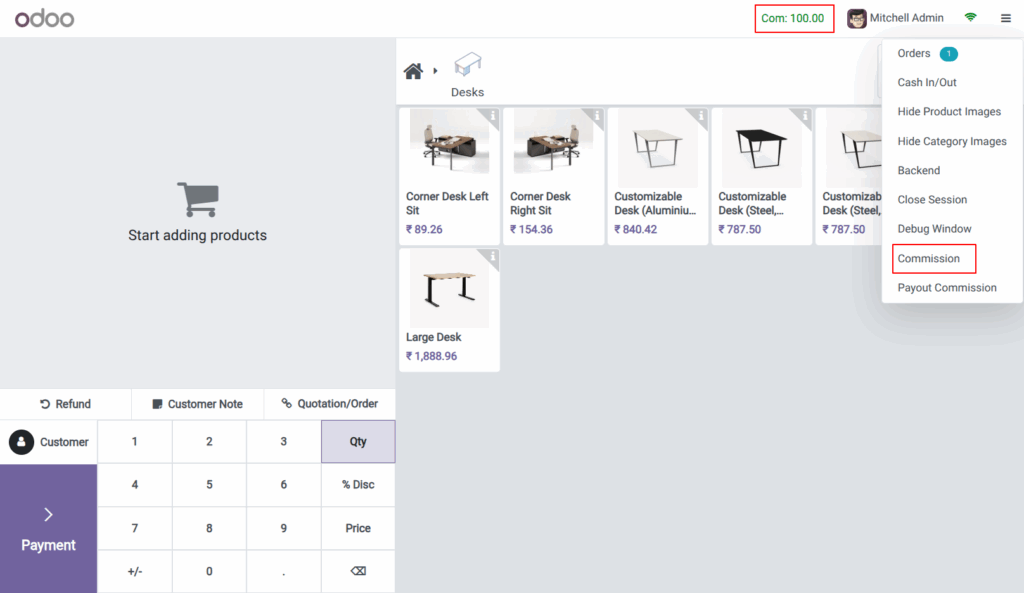Open the hamburger menu
The width and height of the screenshot is (1024, 593).
point(1006,17)
